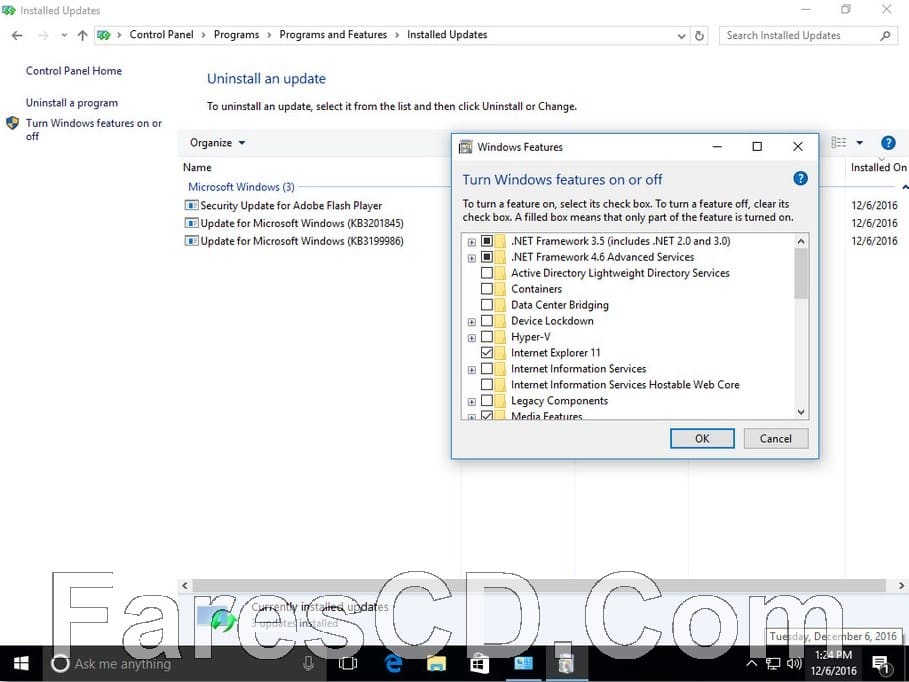The height and width of the screenshot is (682, 909).
Task: Click the Control Panel taskbar icon
Action: pyautogui.click(x=523, y=663)
